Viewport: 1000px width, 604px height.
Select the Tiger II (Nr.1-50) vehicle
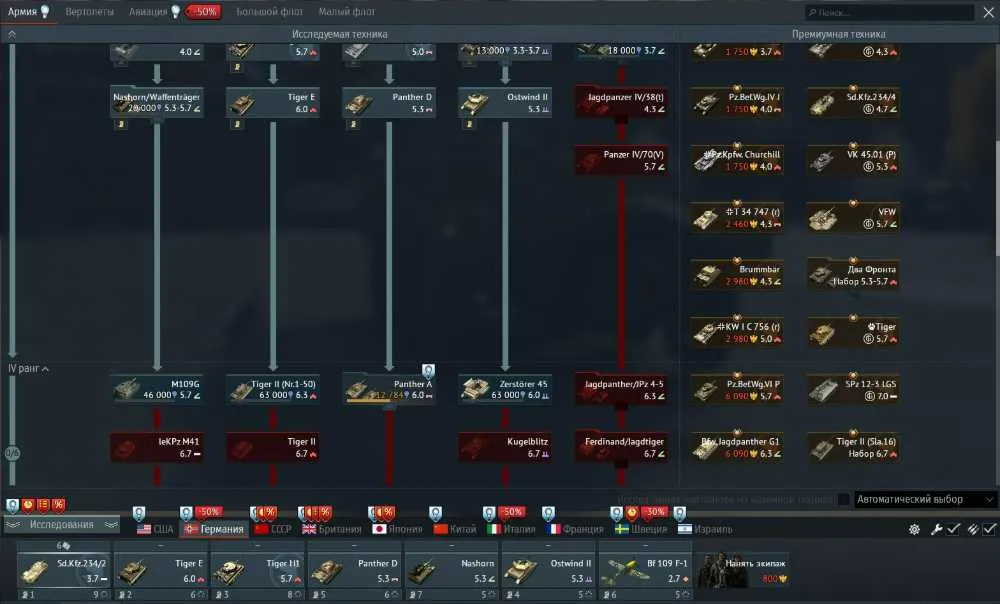pos(274,390)
